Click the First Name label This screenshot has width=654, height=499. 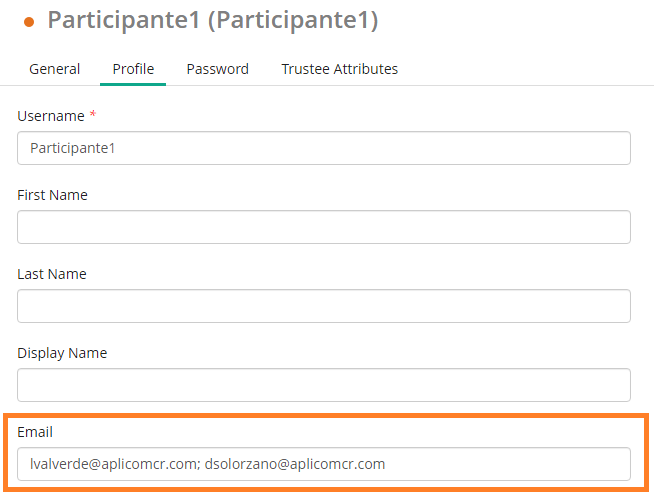point(52,195)
